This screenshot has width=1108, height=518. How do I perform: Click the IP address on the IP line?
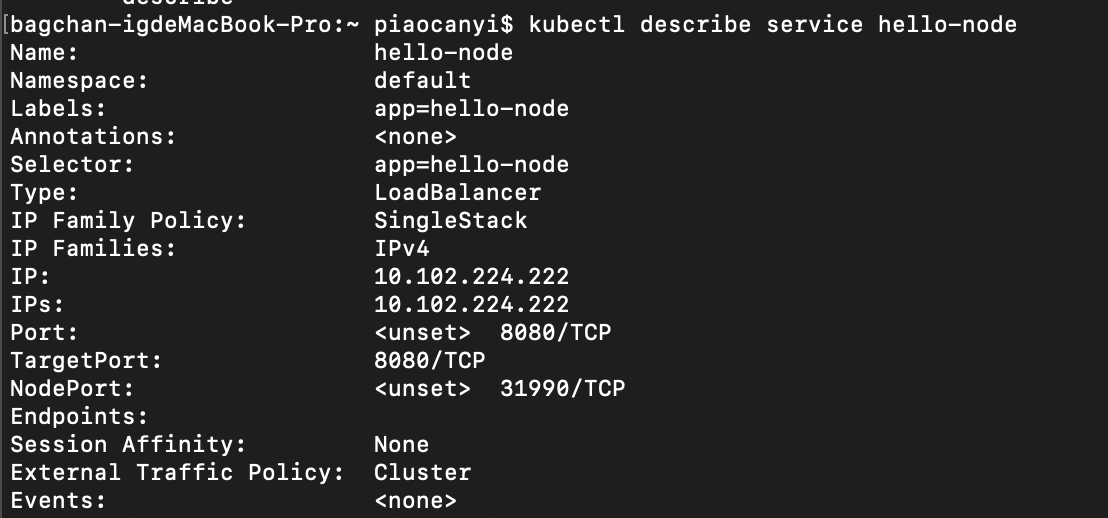(471, 276)
